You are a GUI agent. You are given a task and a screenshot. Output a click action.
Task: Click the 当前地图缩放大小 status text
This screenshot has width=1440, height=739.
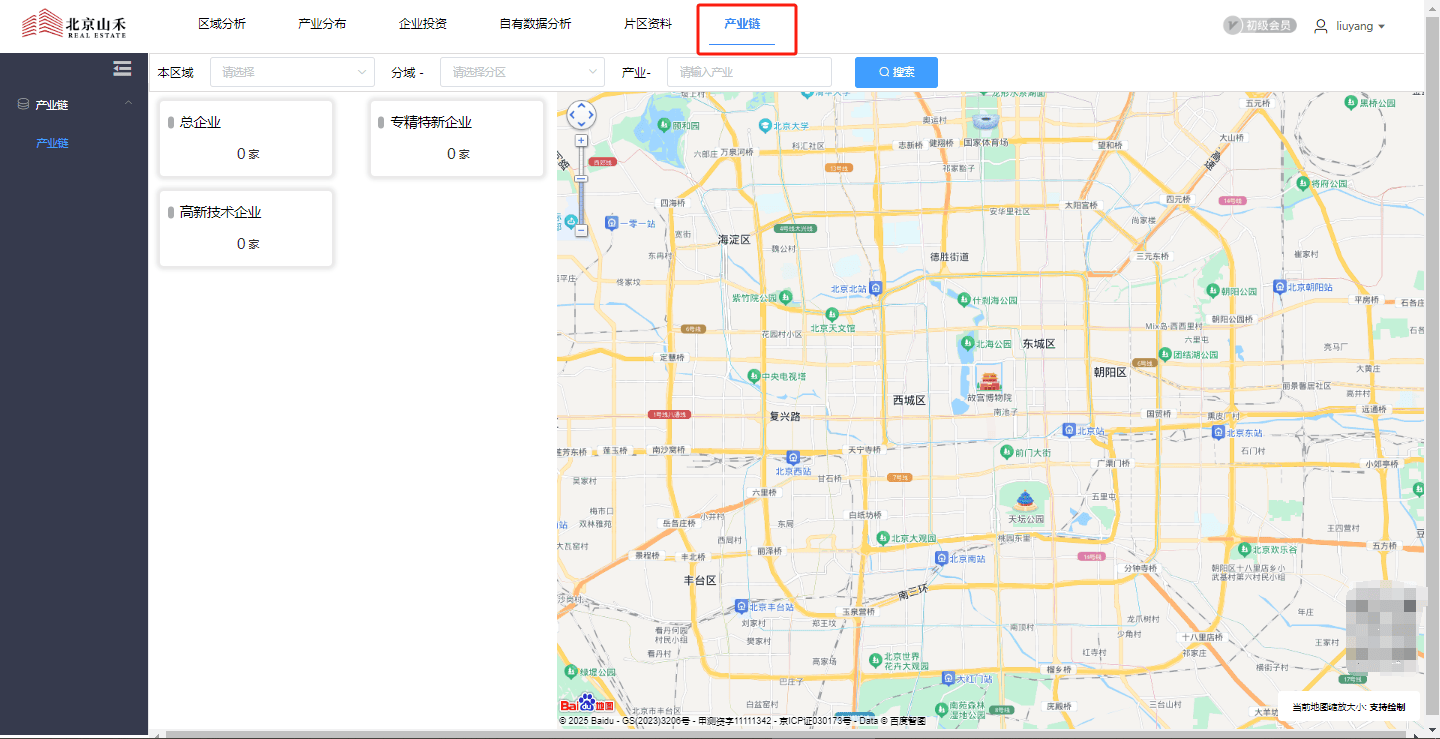(1348, 707)
